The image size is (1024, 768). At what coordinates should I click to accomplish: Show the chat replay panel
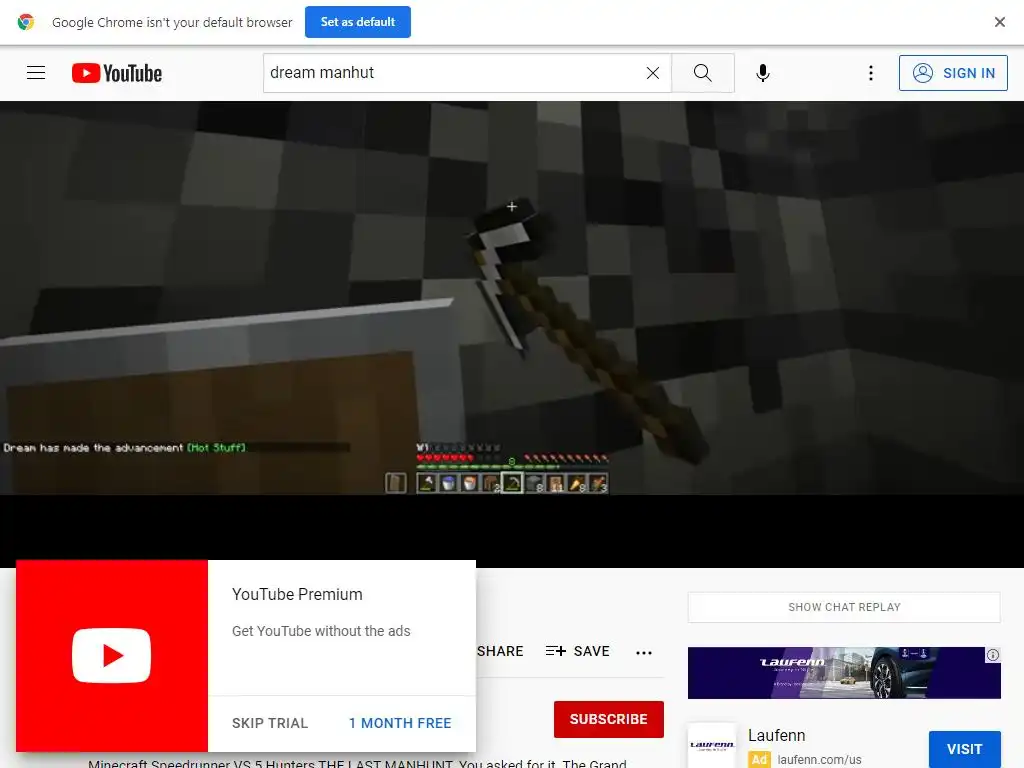coord(844,607)
